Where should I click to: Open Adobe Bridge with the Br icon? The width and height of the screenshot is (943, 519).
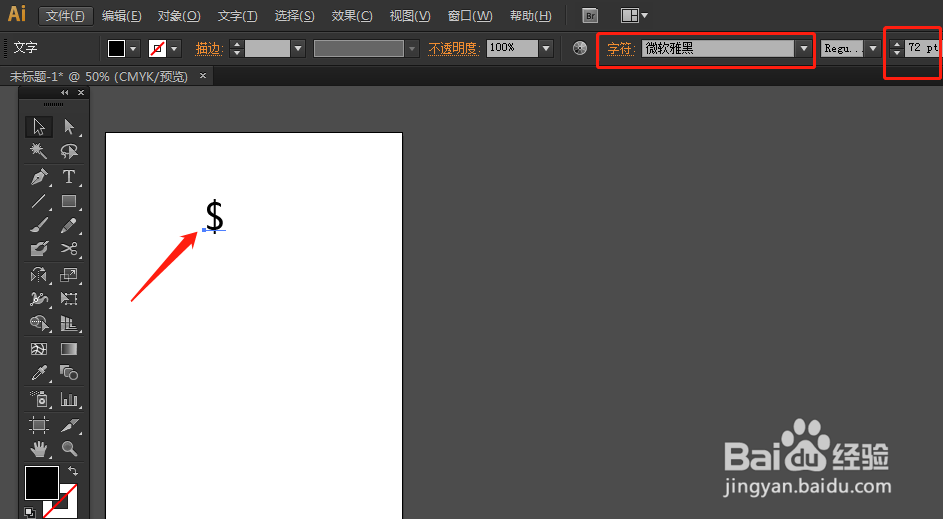tap(590, 16)
